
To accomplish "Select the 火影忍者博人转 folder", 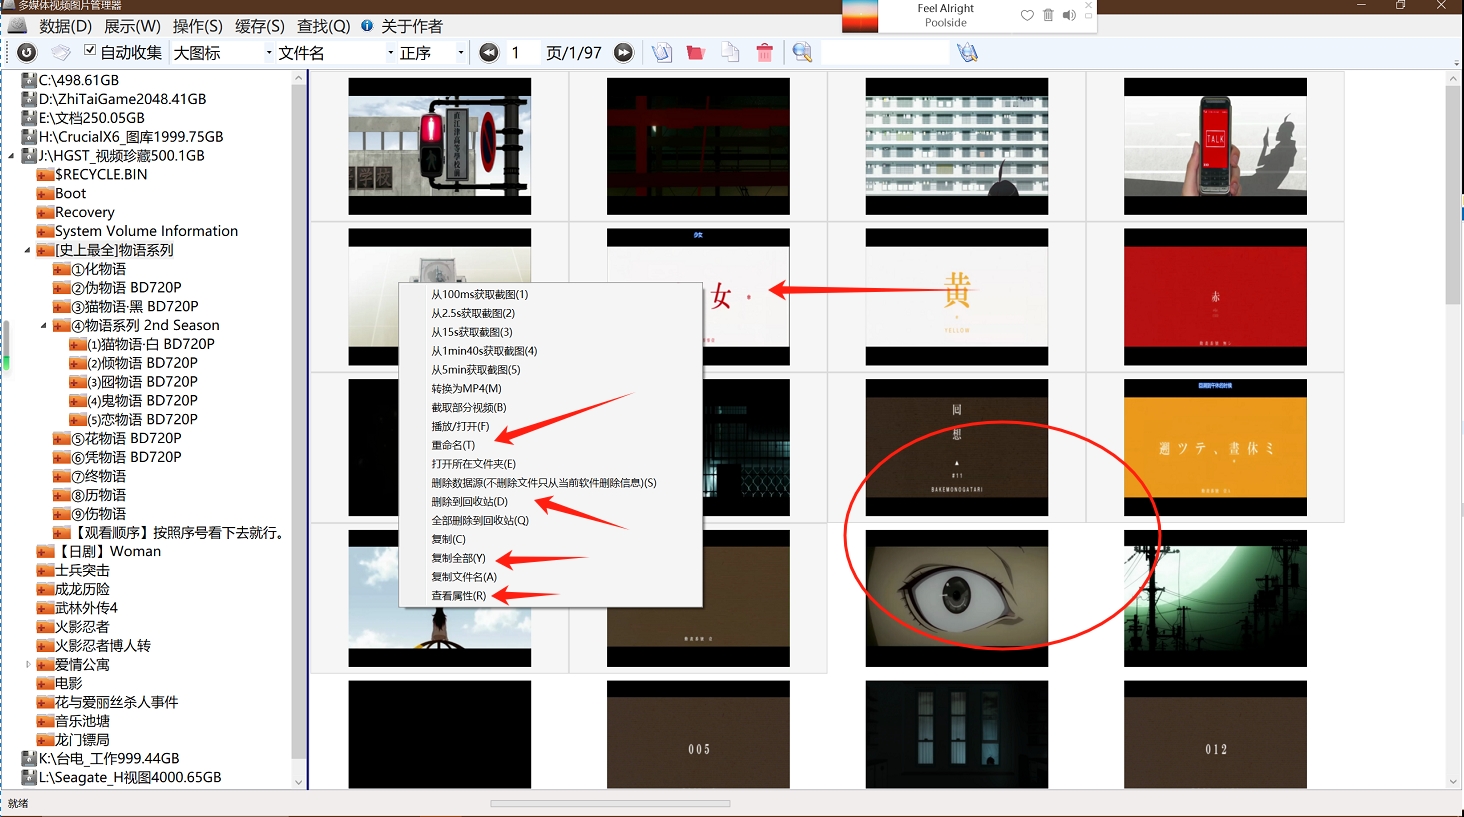I will click(x=102, y=645).
